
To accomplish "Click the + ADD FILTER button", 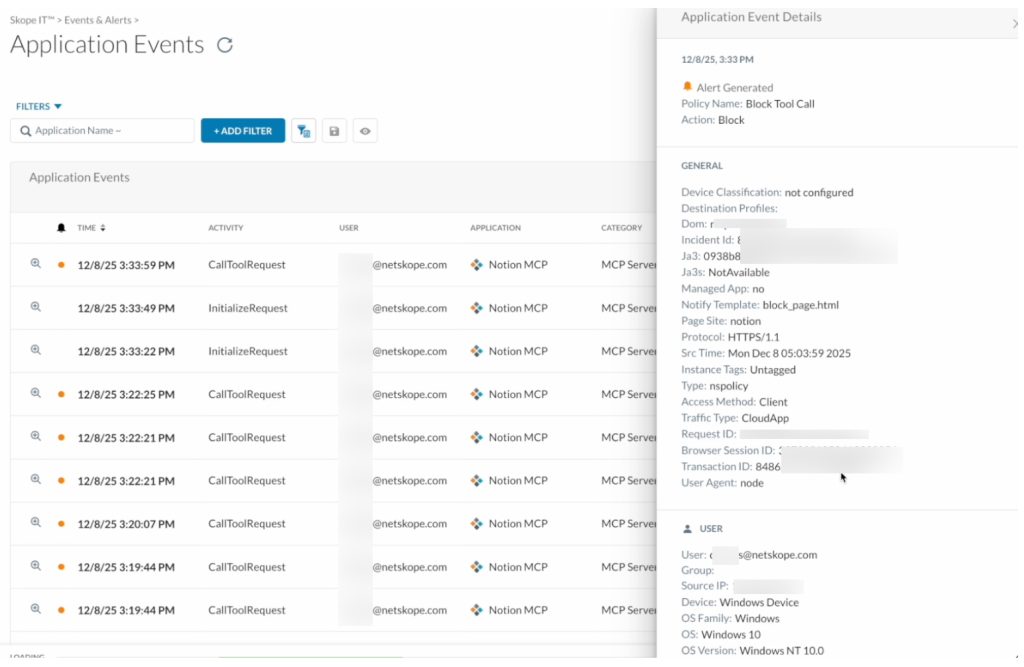I will tap(243, 131).
